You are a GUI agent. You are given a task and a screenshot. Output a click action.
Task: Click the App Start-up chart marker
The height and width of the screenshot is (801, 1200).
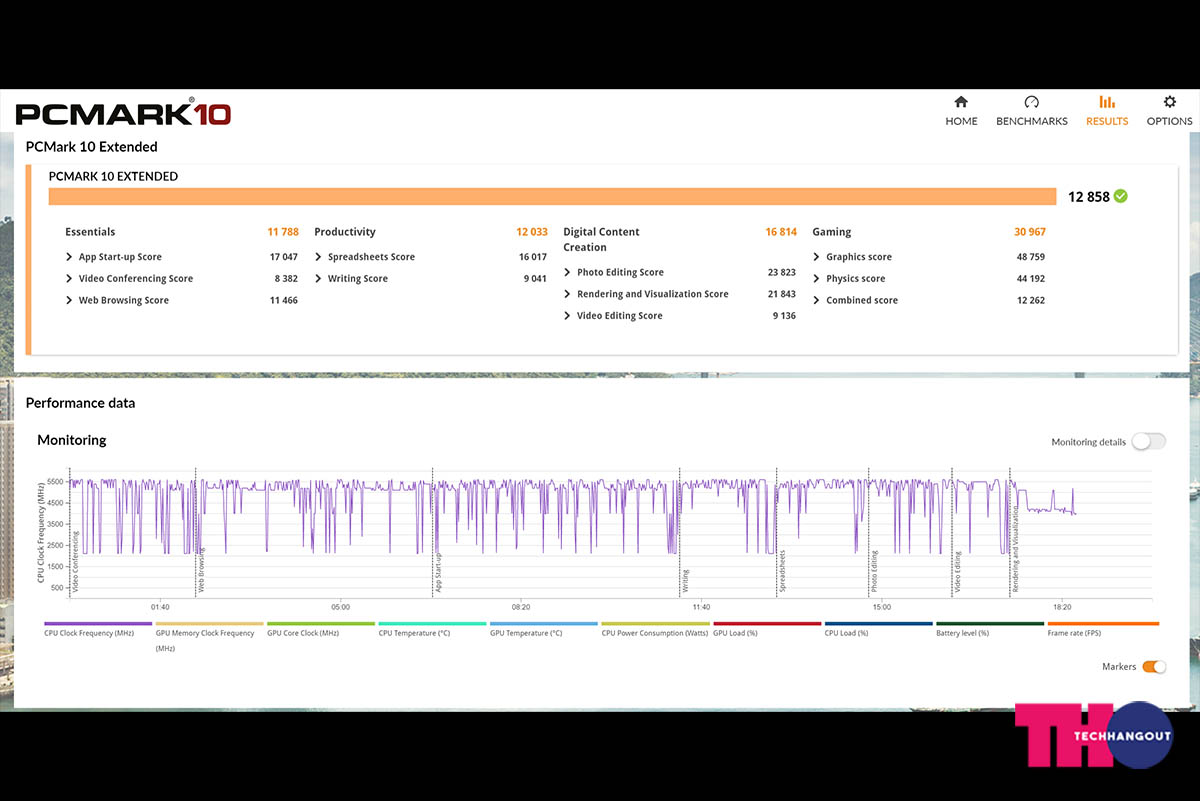tap(438, 573)
